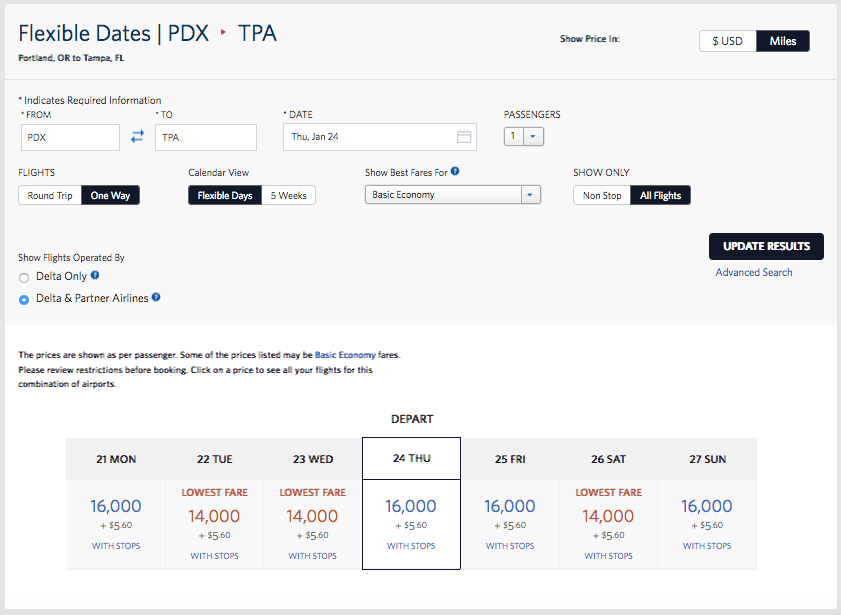Click info icon beside Delta & Partner Airlines

156,297
